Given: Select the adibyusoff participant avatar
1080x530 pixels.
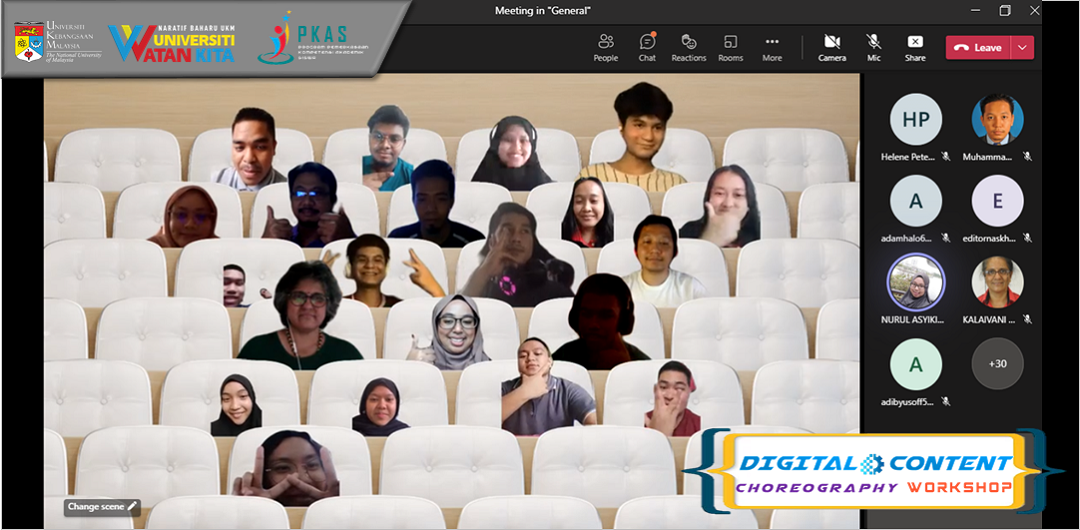Looking at the screenshot, I should pos(915,364).
